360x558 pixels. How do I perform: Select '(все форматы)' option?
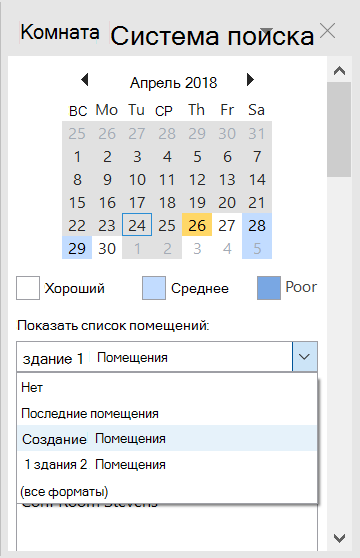coord(167,491)
